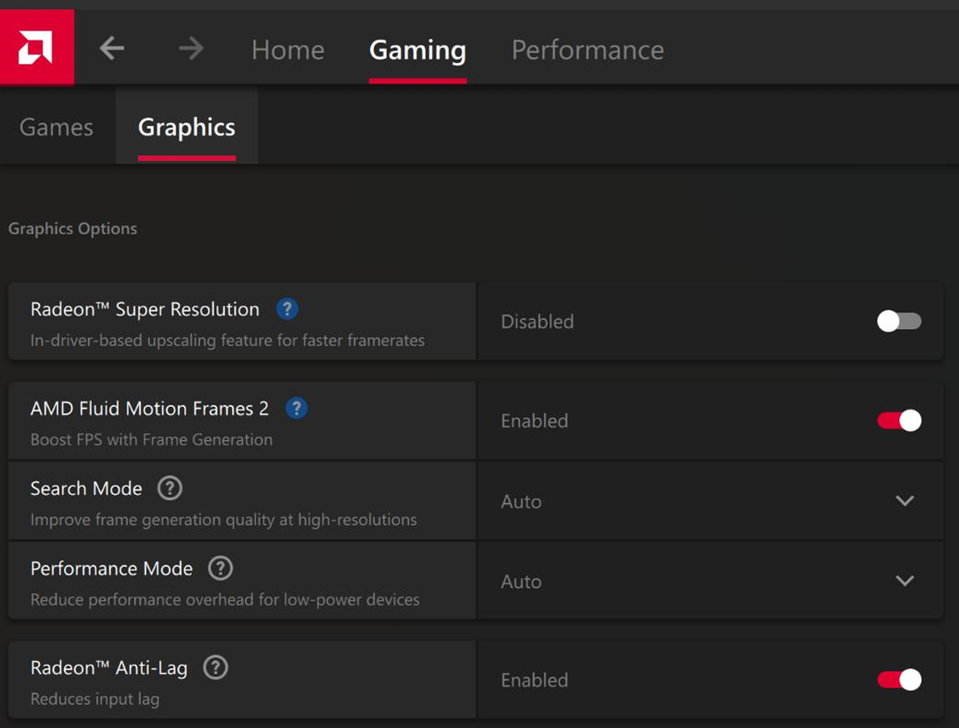The image size is (959, 728).
Task: Expand the Performance Mode Auto dropdown
Action: (905, 580)
